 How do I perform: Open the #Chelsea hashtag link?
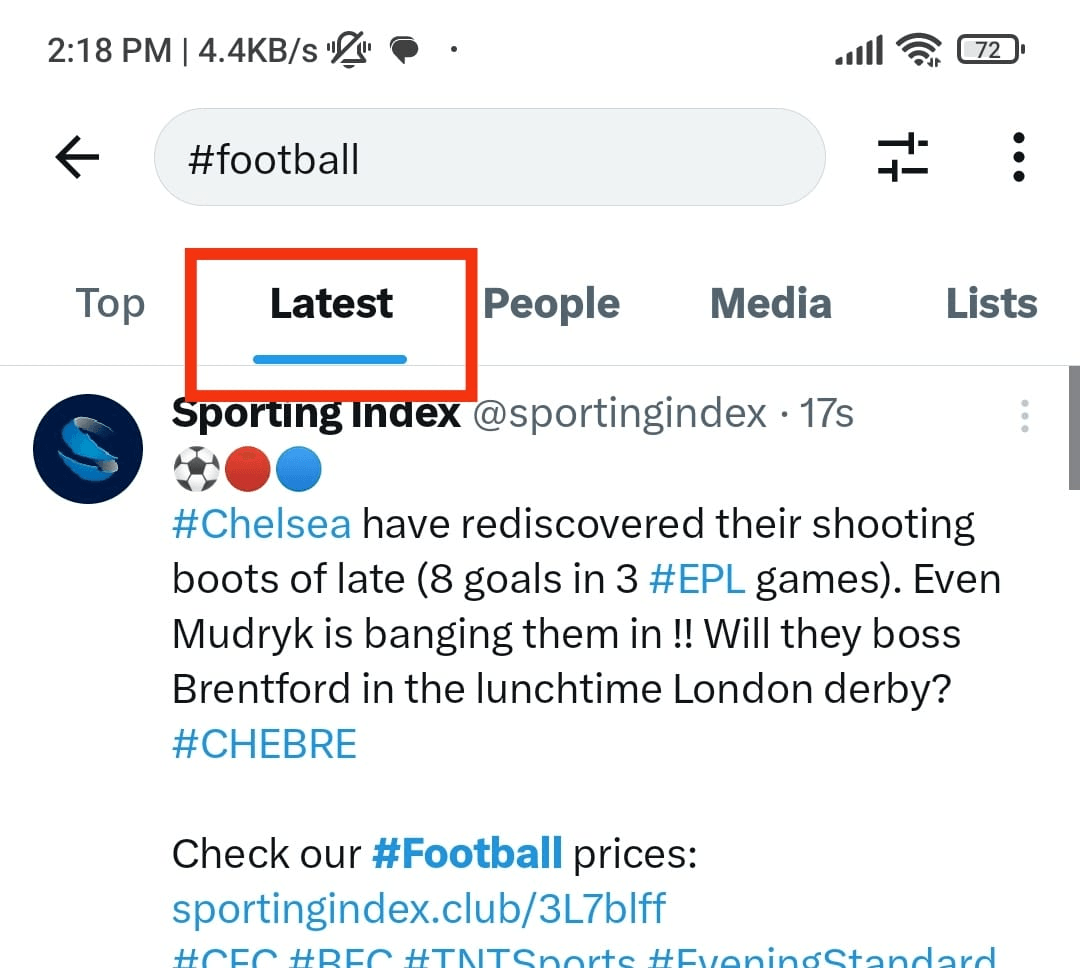[x=261, y=523]
